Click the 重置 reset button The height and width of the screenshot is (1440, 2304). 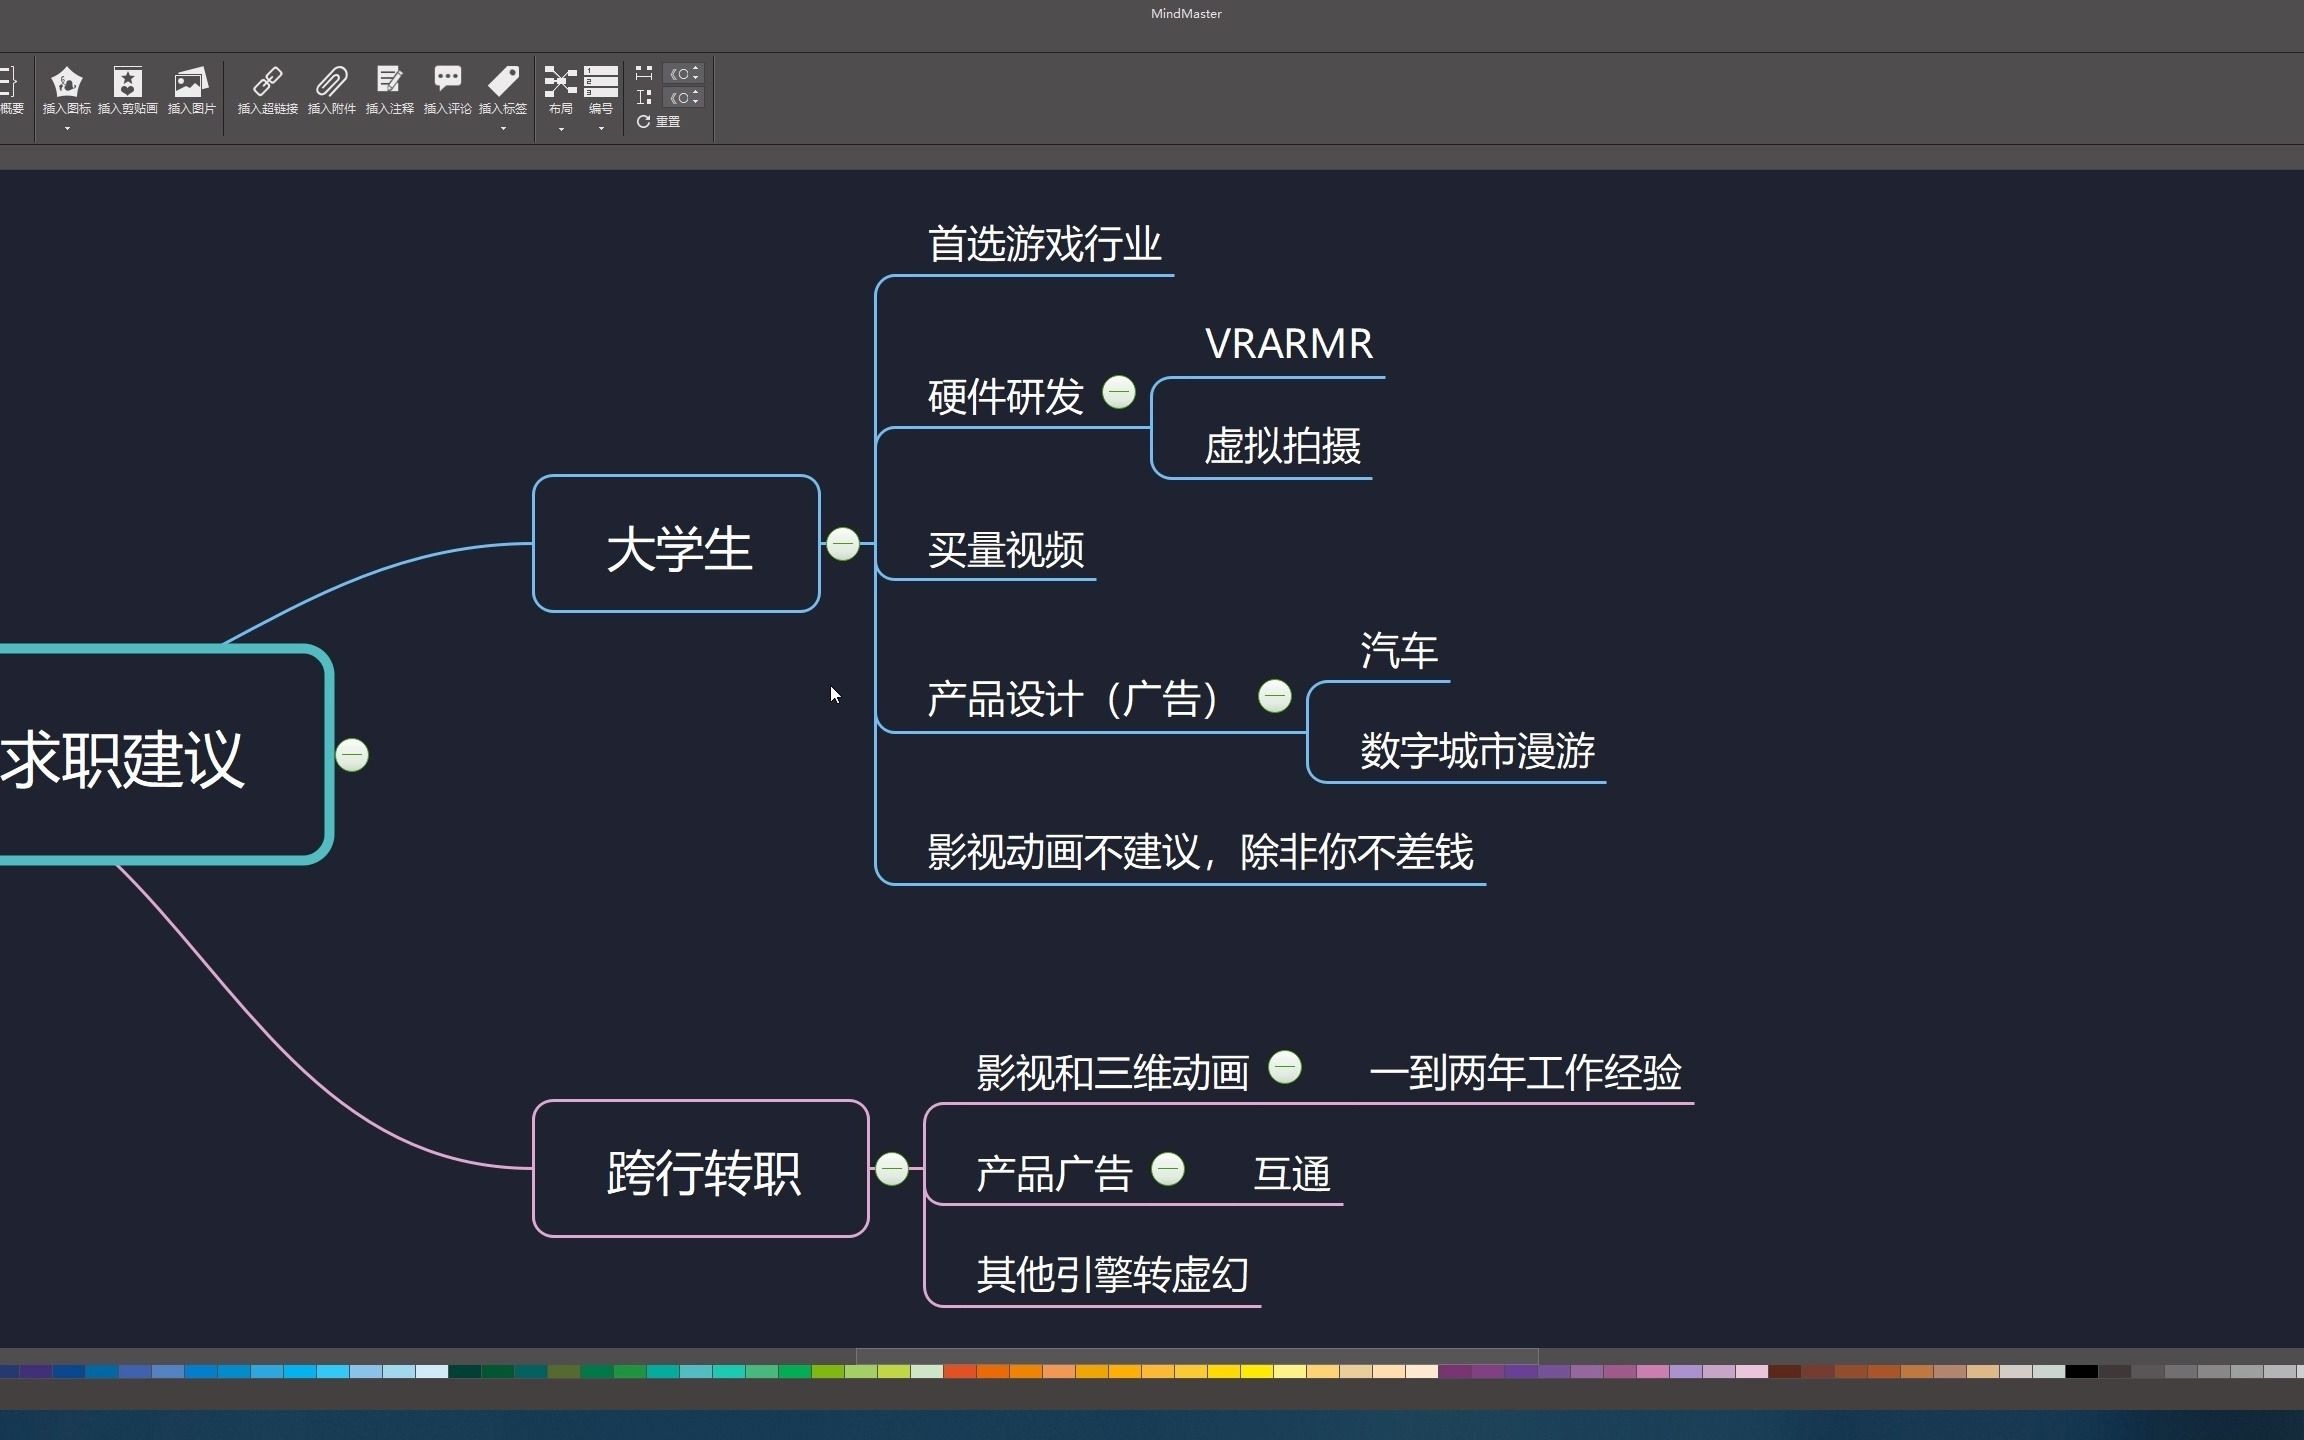(659, 121)
